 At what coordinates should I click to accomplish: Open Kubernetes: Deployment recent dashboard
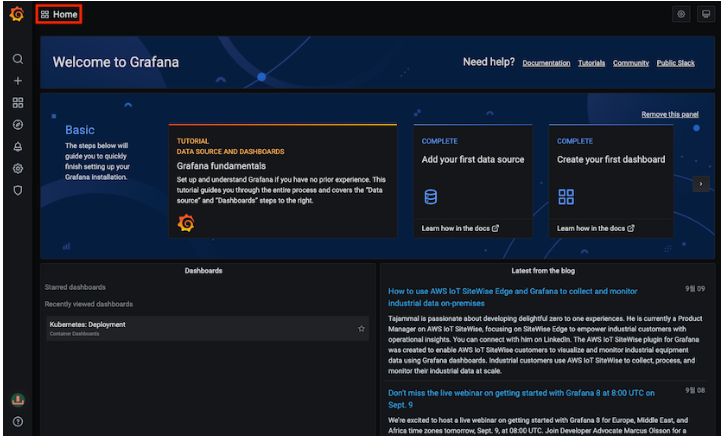click(x=207, y=329)
